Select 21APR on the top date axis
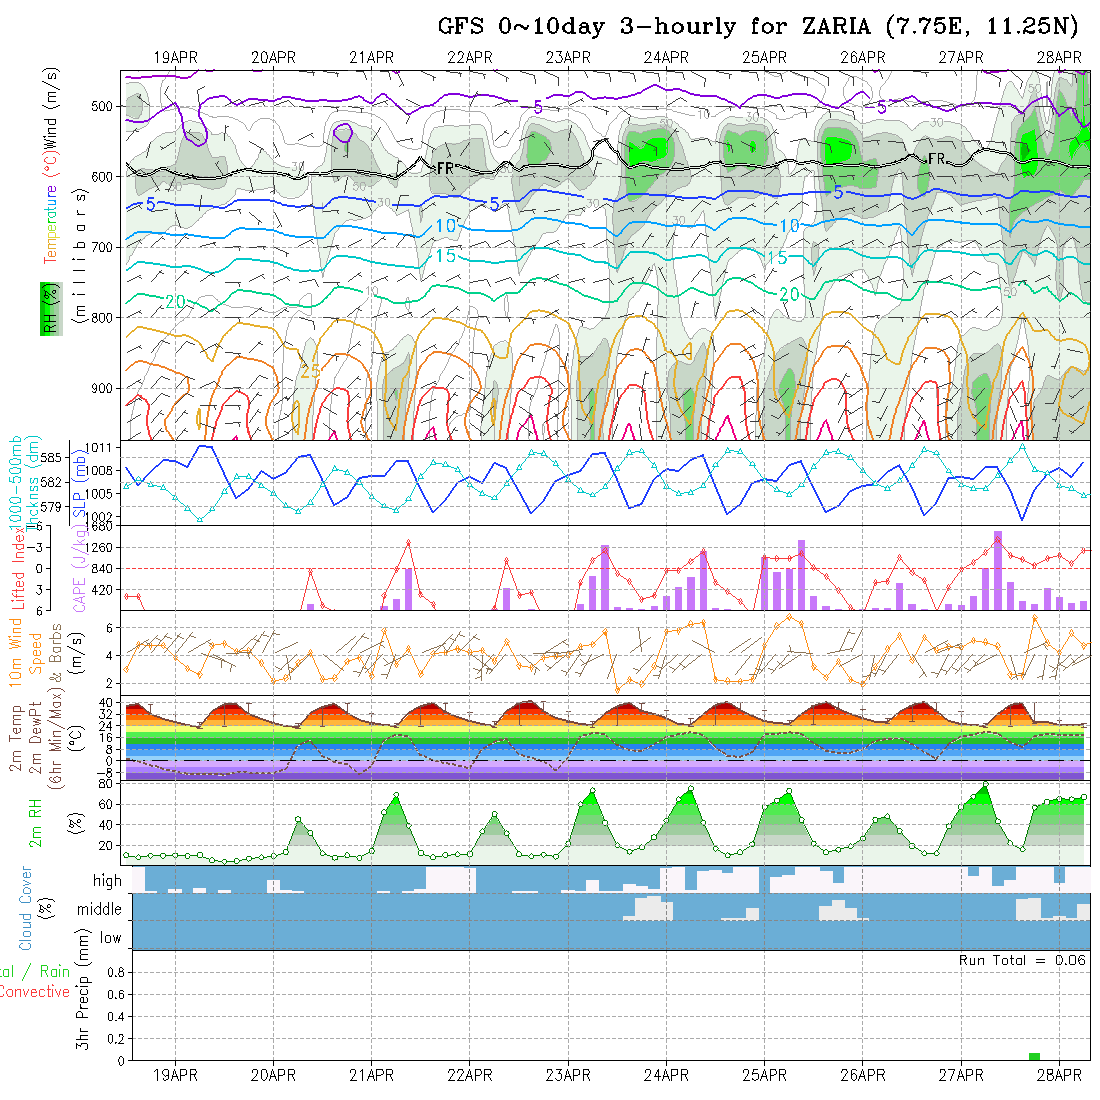Viewport: 1100px width, 1100px height. click(372, 57)
